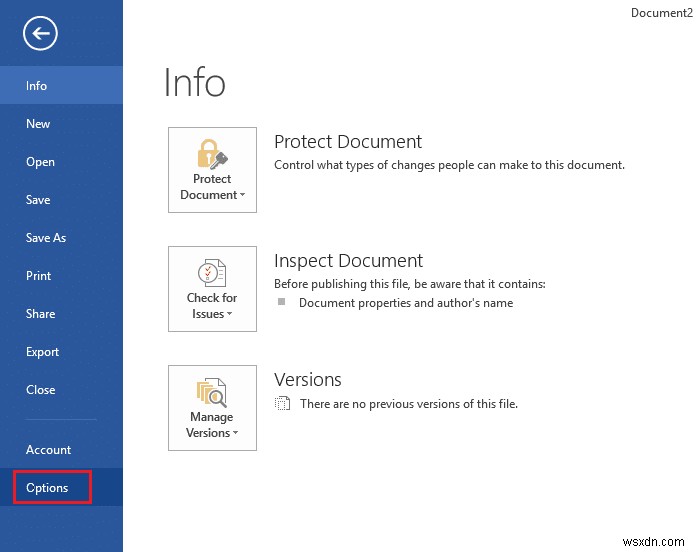Choose Open in the sidebar

(x=61, y=162)
